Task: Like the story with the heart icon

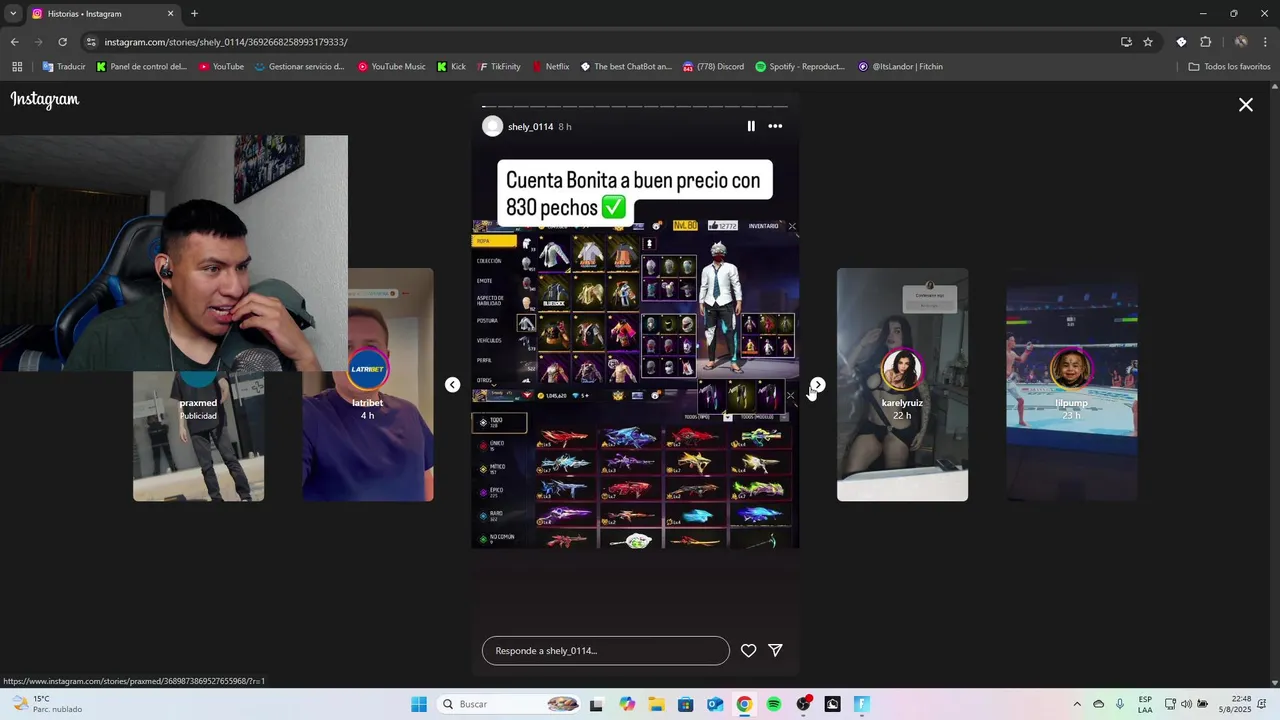Action: click(x=748, y=650)
